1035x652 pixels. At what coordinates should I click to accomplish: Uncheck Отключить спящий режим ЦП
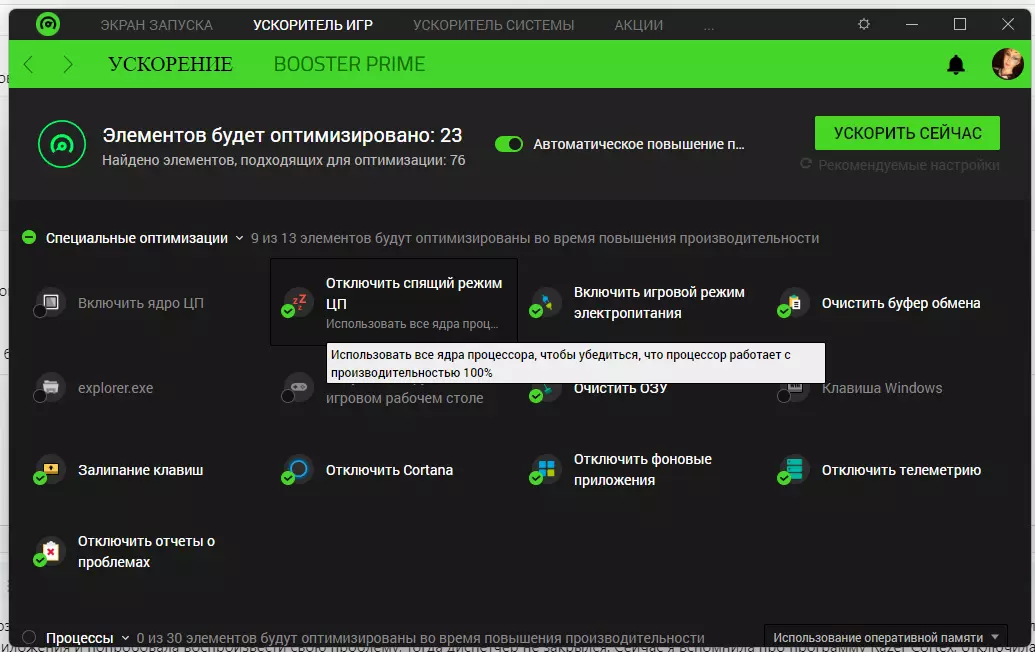[288, 311]
